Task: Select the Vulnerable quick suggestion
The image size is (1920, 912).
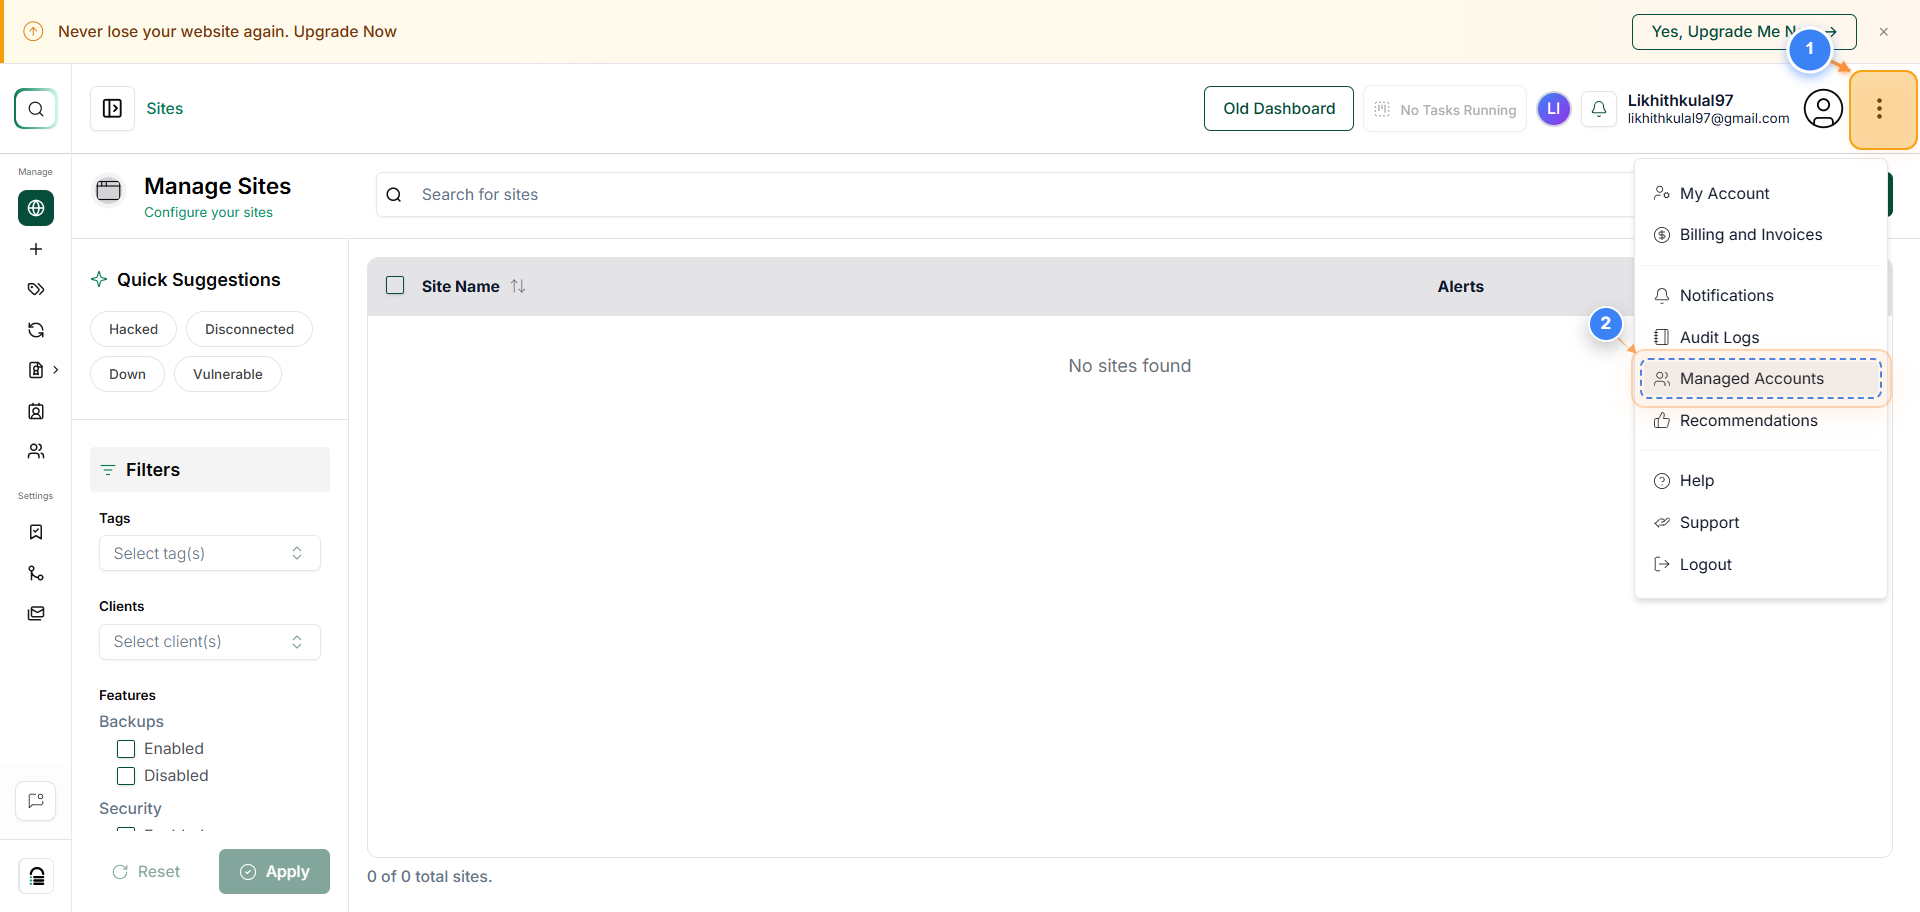Action: (228, 374)
